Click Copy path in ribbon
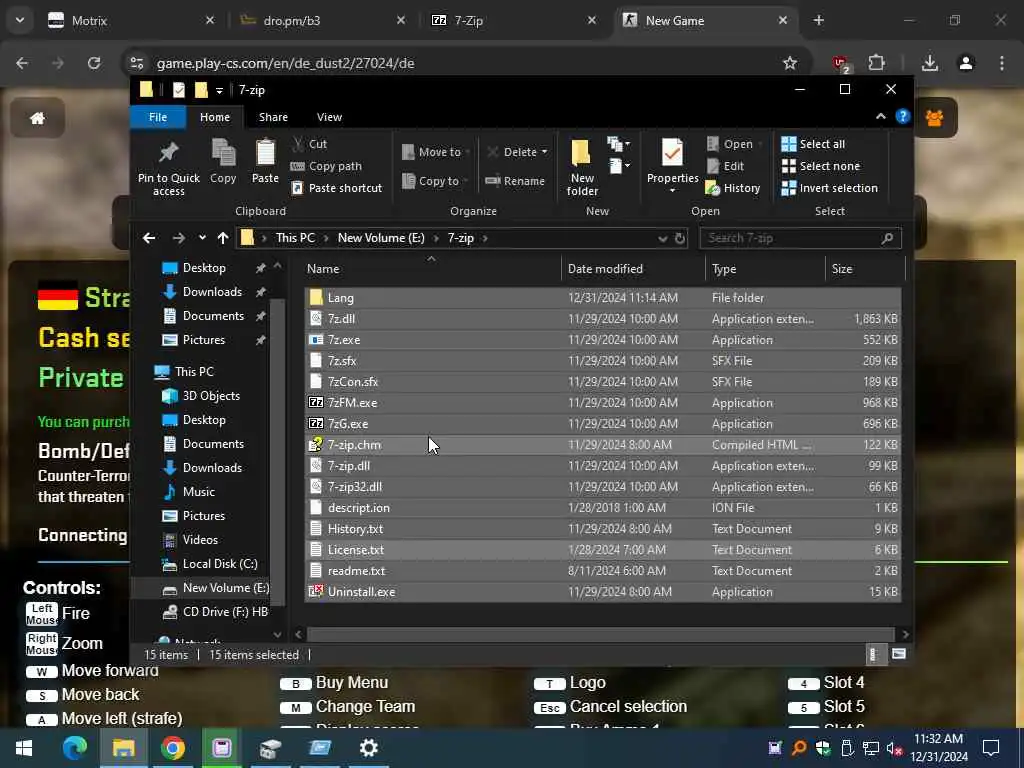This screenshot has width=1024, height=768. [x=326, y=166]
